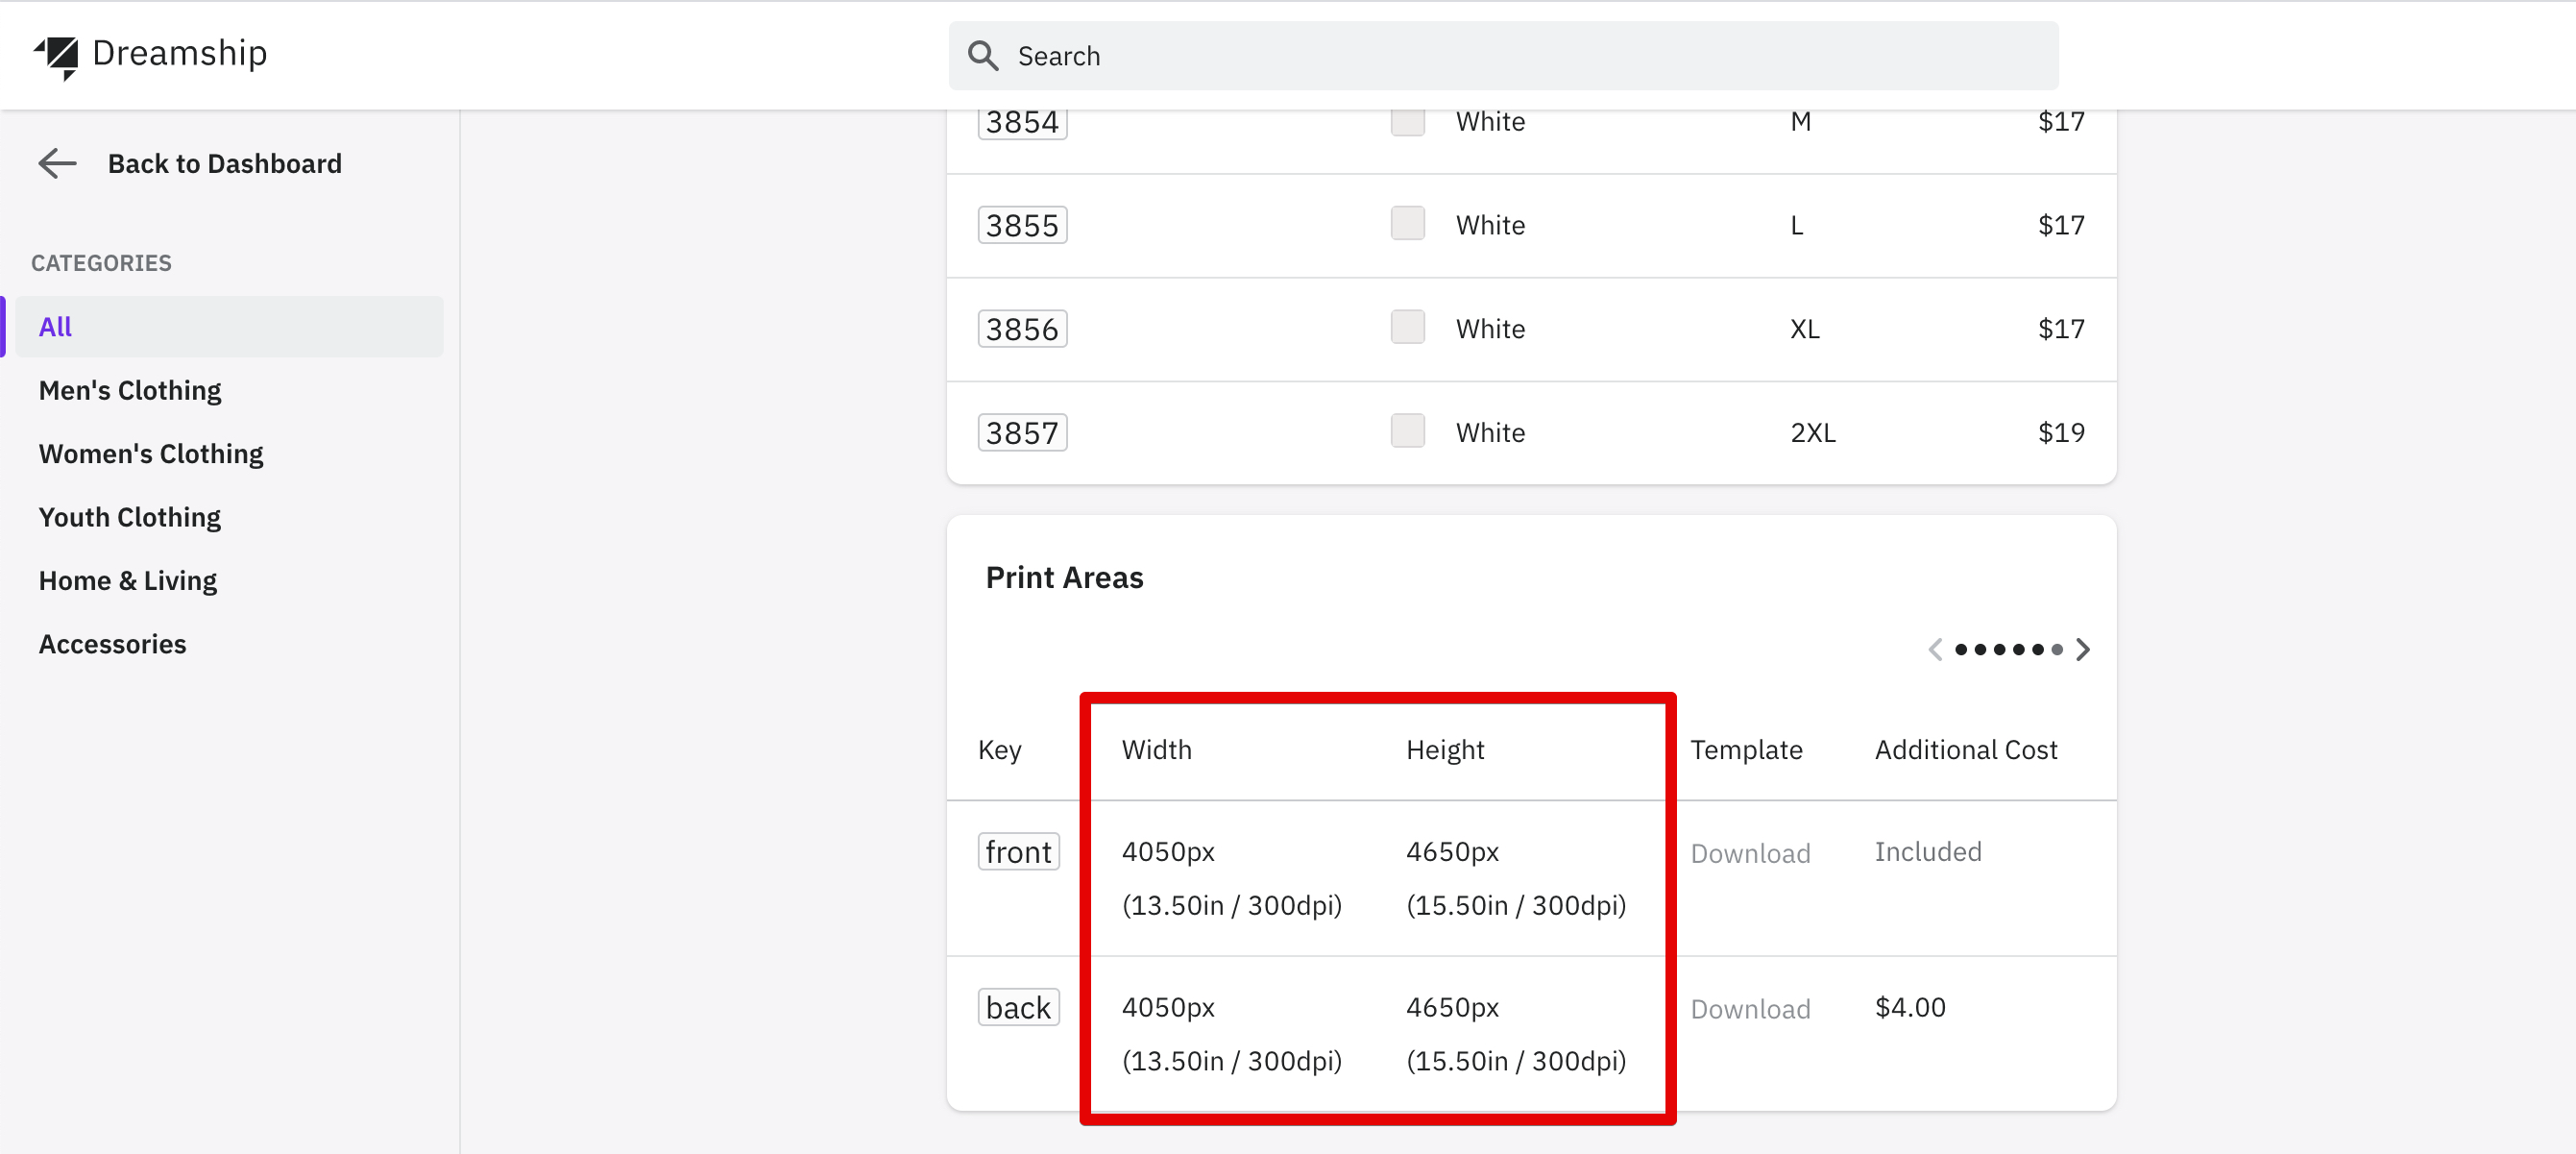Click the Dreamship logo icon
Viewport: 2576px width, 1154px height.
point(58,56)
